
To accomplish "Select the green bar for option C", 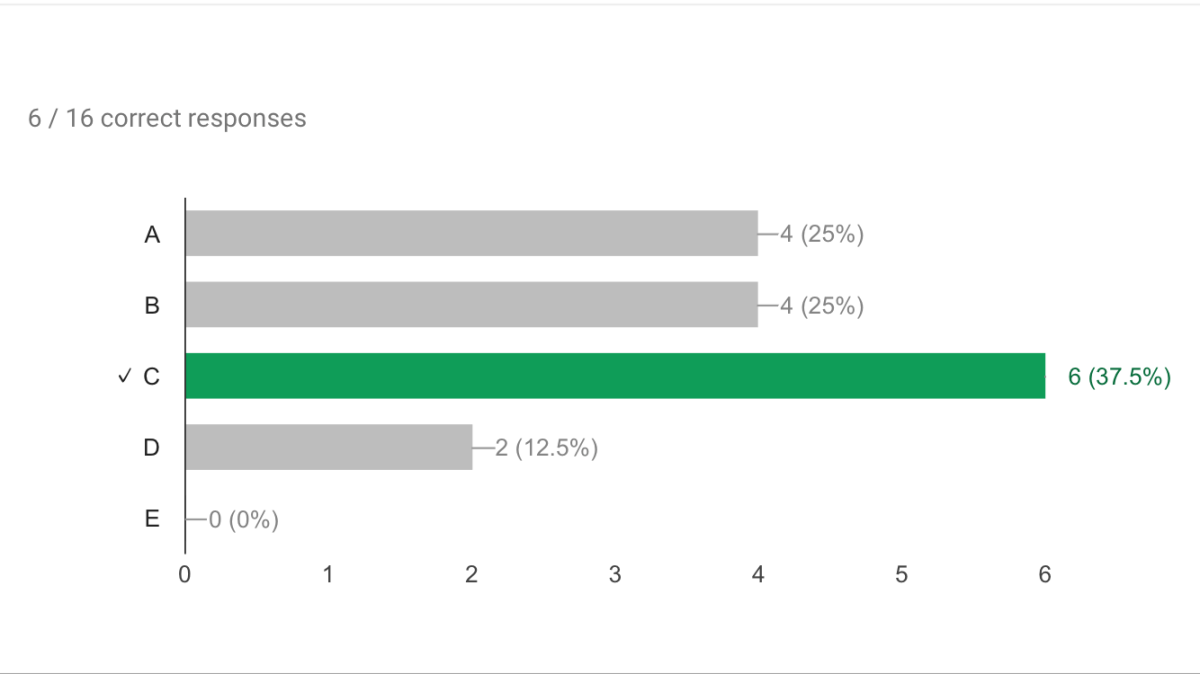I will click(614, 376).
